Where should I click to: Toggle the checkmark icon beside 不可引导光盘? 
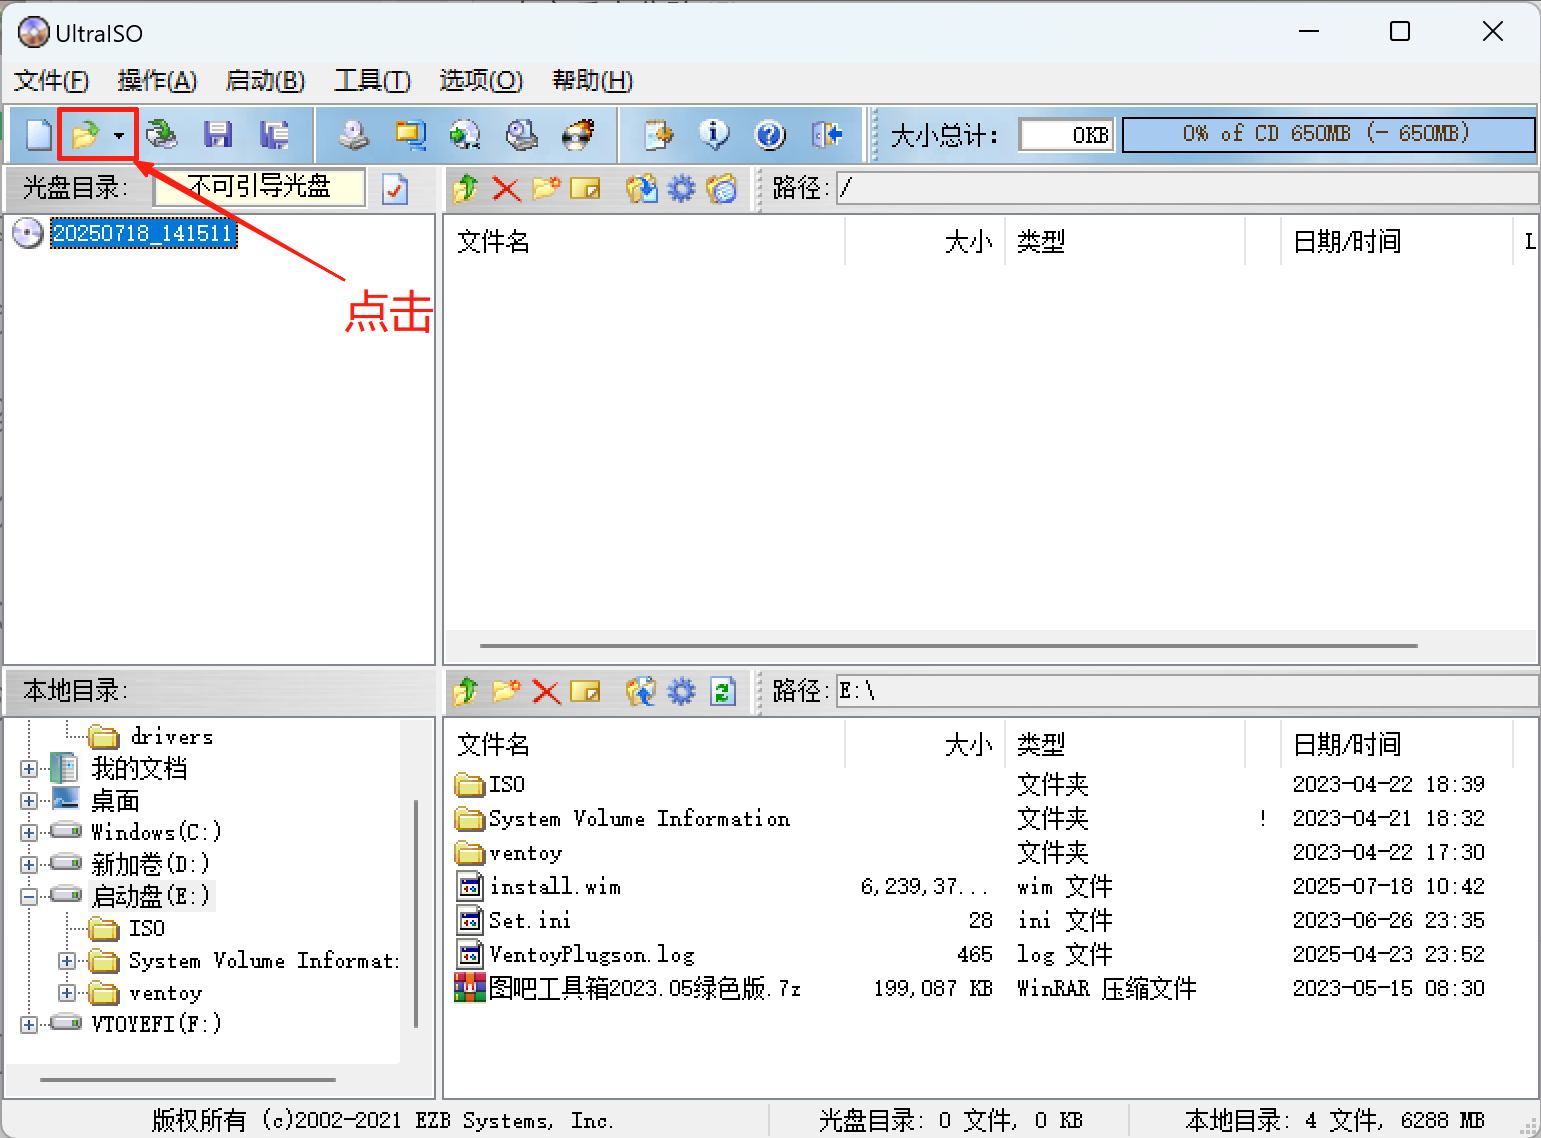395,188
